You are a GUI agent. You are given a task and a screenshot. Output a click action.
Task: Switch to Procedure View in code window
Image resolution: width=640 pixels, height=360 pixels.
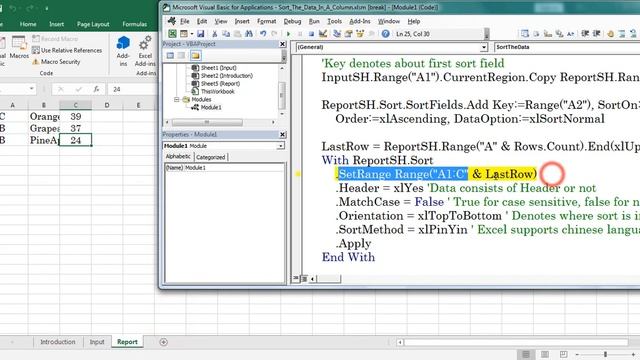[x=296, y=279]
